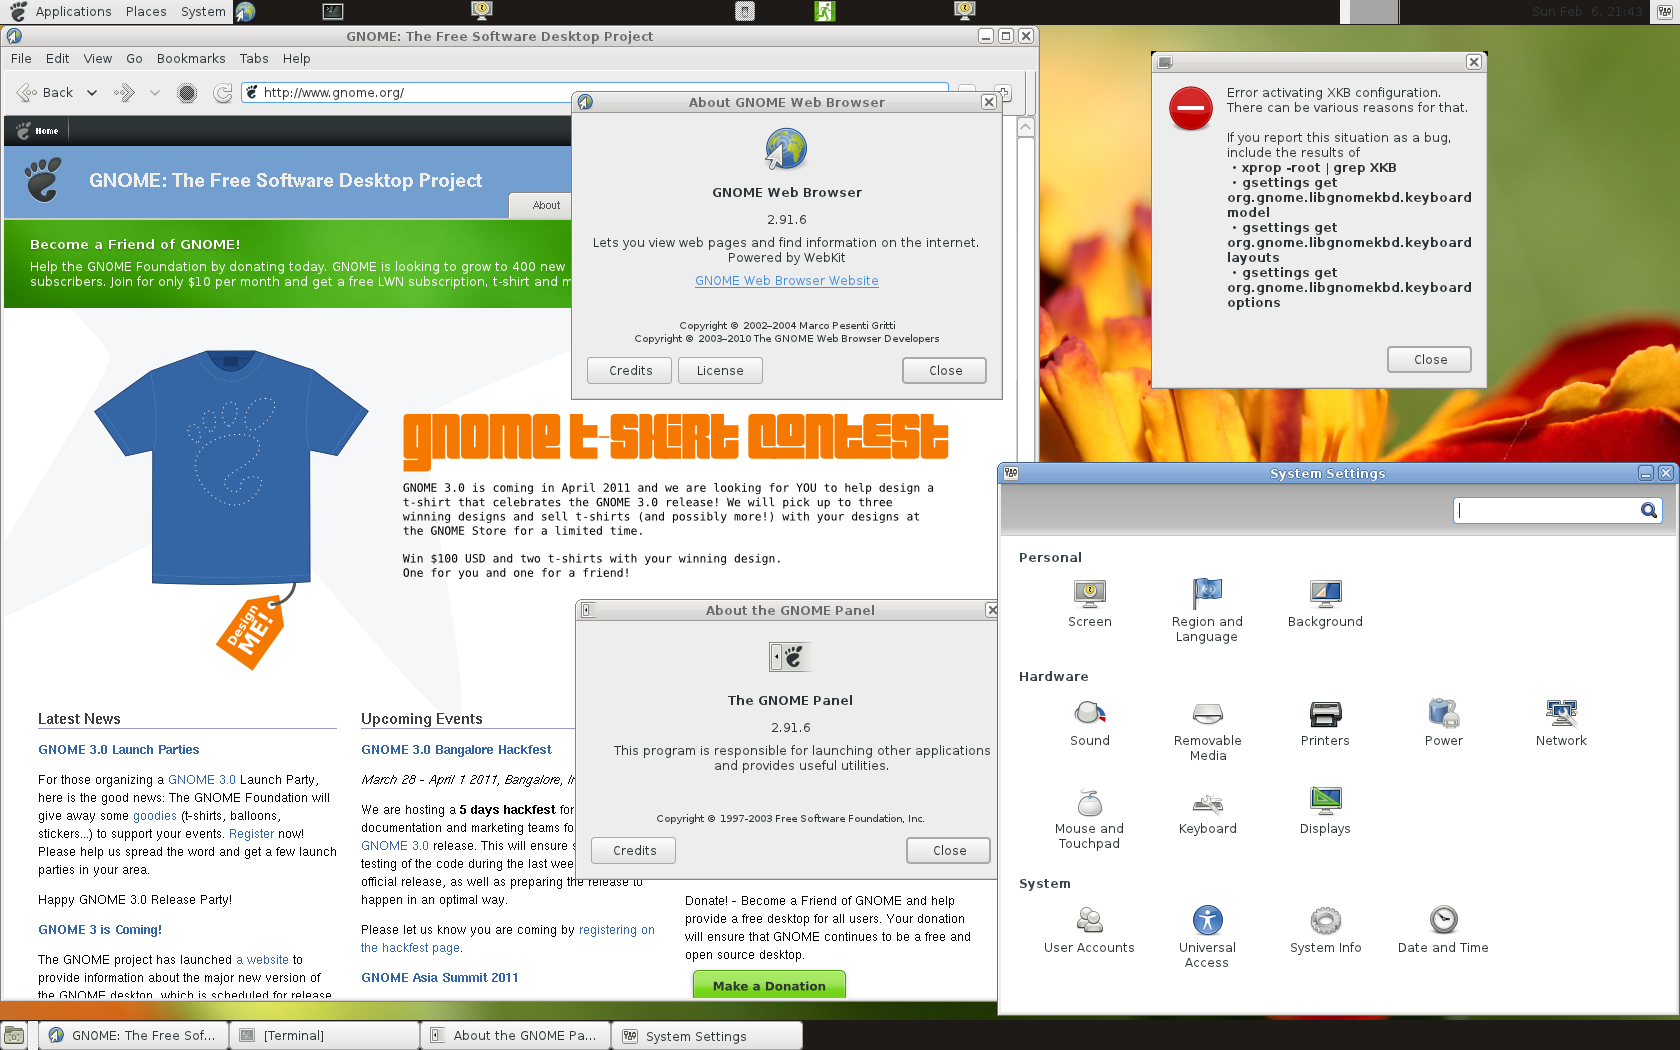
Task: Click License in About Web Browser dialog
Action: (720, 371)
